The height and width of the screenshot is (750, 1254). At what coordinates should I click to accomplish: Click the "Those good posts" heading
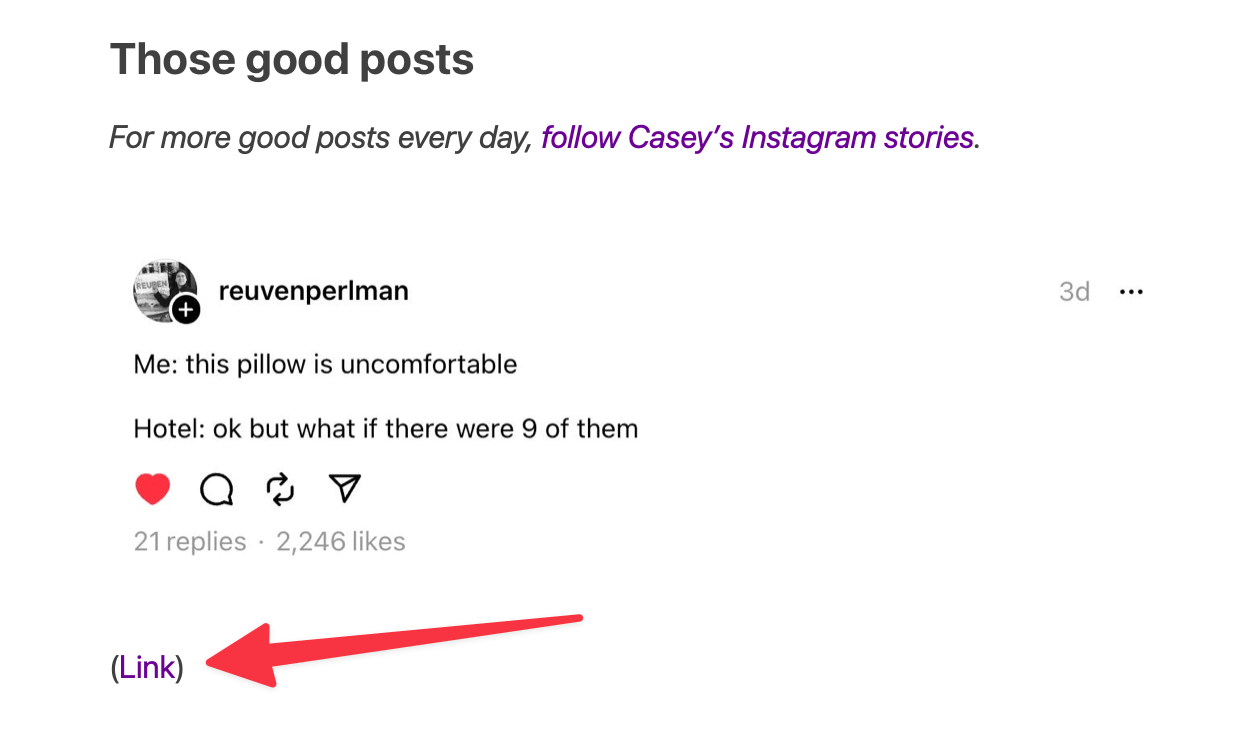[x=291, y=60]
